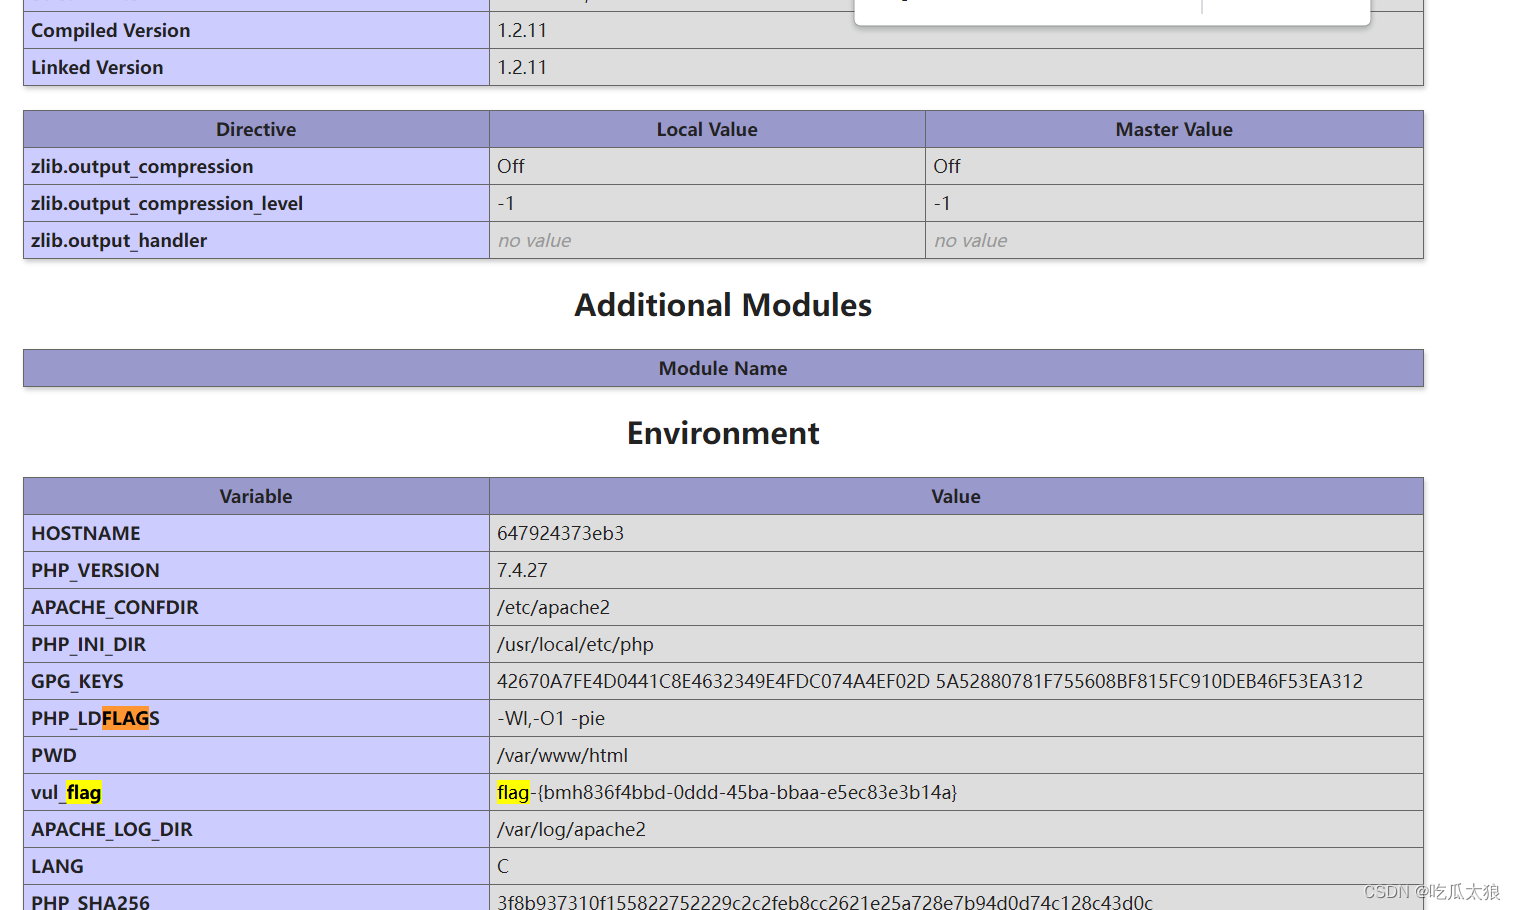
Task: Select the PHP version value 7.4.27
Action: pos(522,570)
